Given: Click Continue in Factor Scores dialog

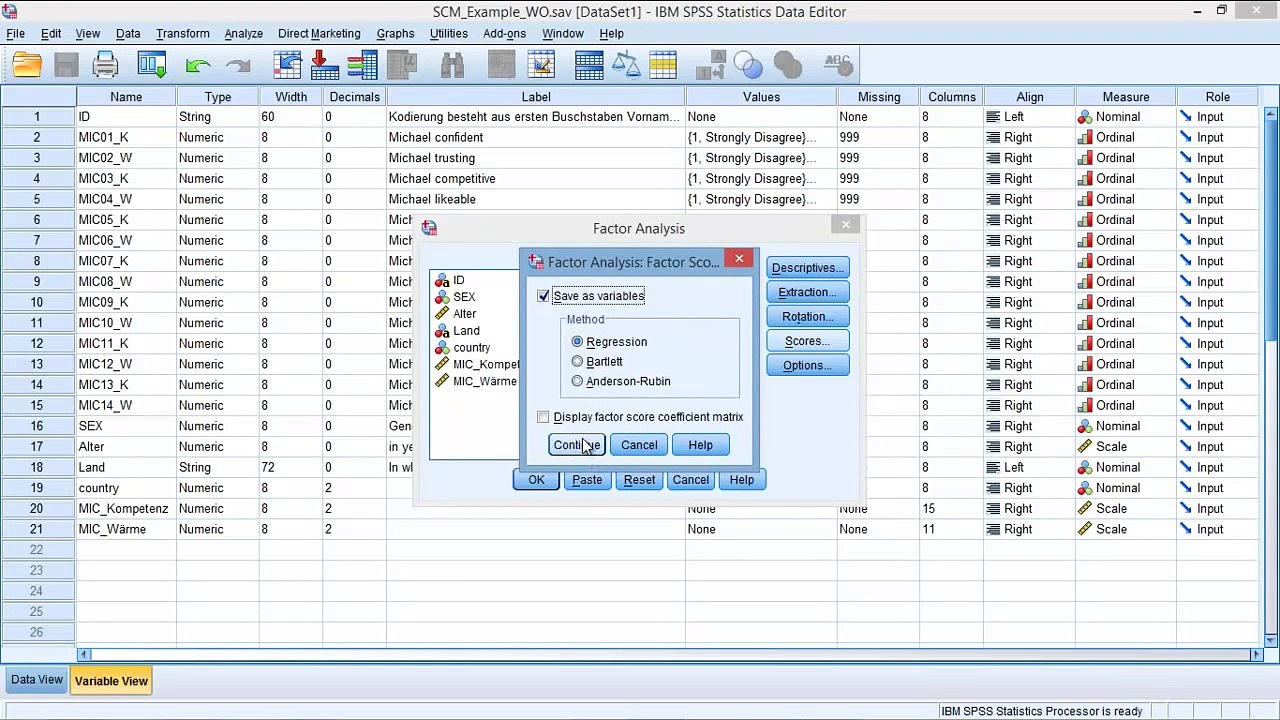Looking at the screenshot, I should pyautogui.click(x=577, y=445).
